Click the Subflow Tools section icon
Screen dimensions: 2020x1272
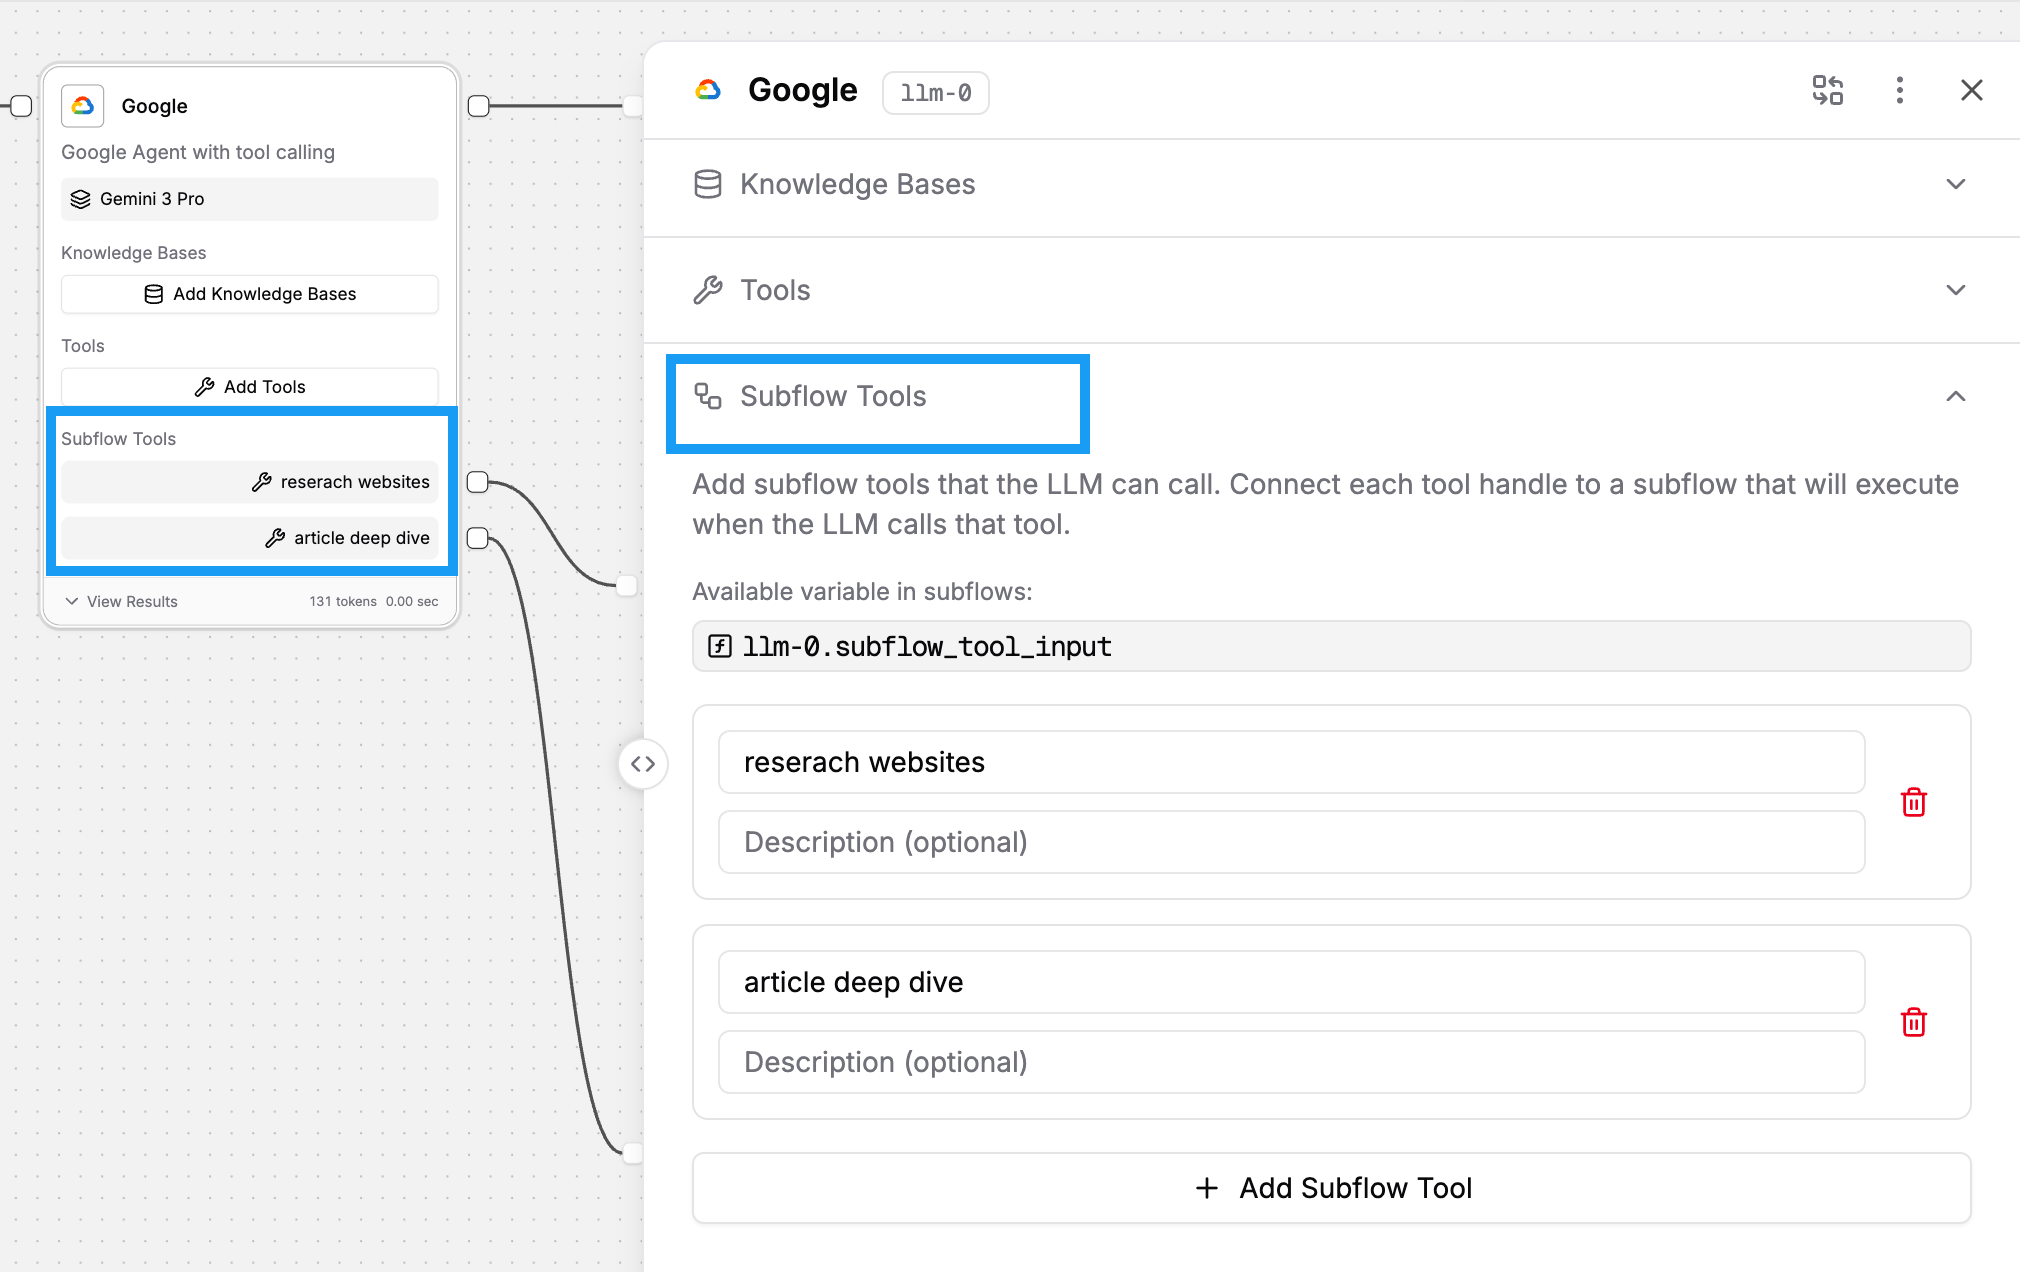pyautogui.click(x=708, y=396)
